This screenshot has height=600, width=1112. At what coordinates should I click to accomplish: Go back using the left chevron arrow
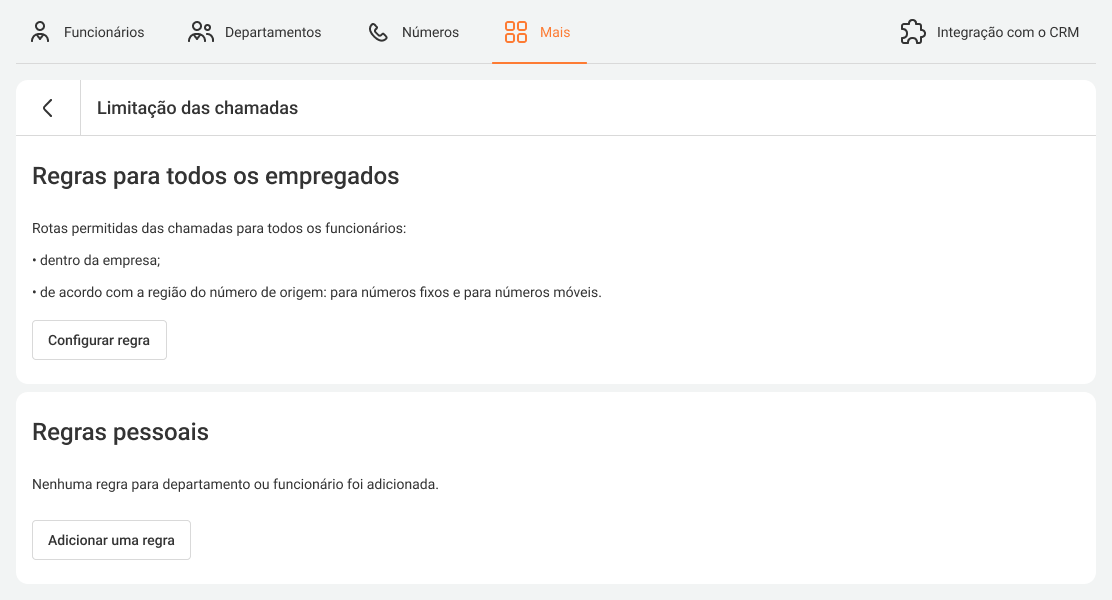[x=48, y=108]
